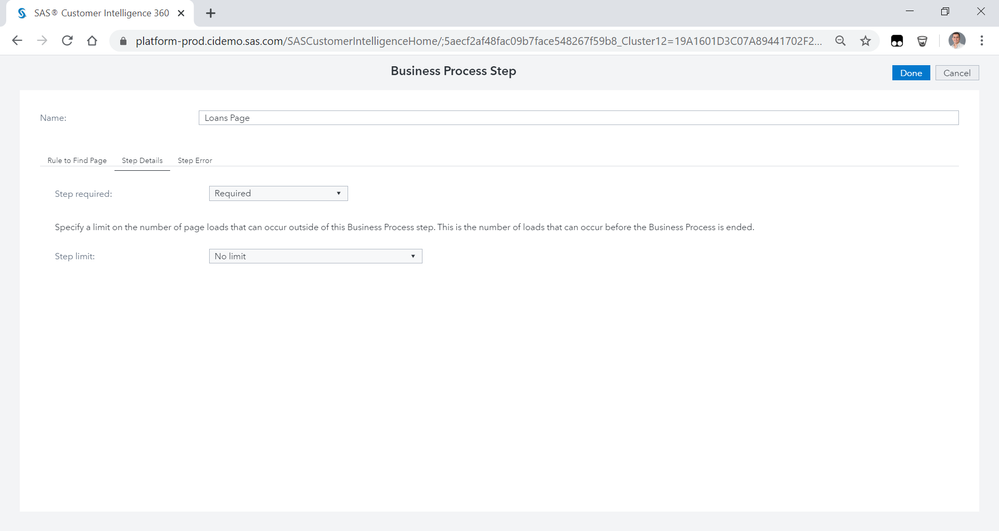Image resolution: width=999 pixels, height=531 pixels.
Task: Click the Name input field
Action: pyautogui.click(x=578, y=117)
